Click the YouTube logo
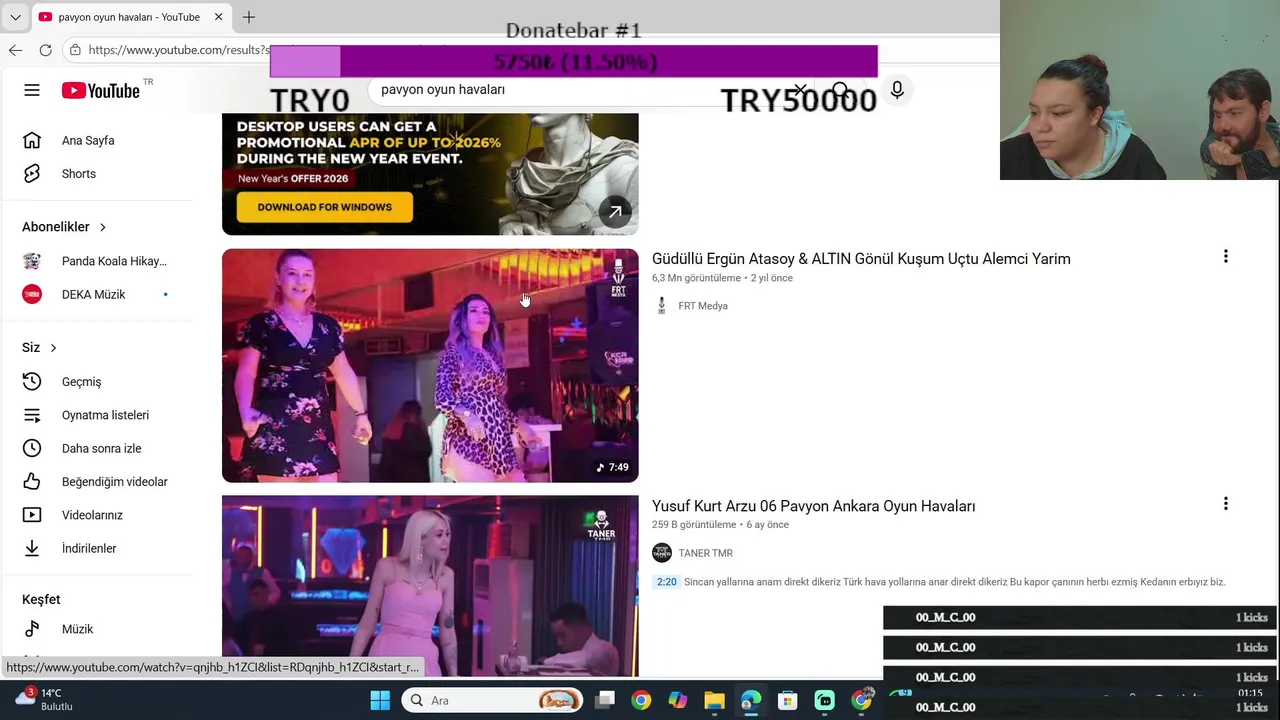The image size is (1280, 720). [101, 90]
